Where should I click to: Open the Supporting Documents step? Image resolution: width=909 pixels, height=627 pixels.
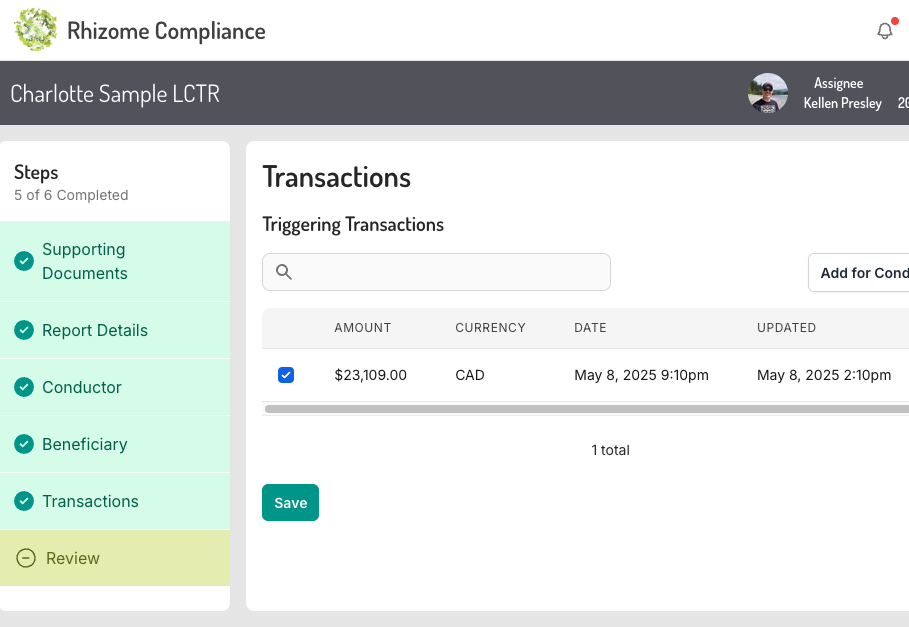(x=84, y=261)
